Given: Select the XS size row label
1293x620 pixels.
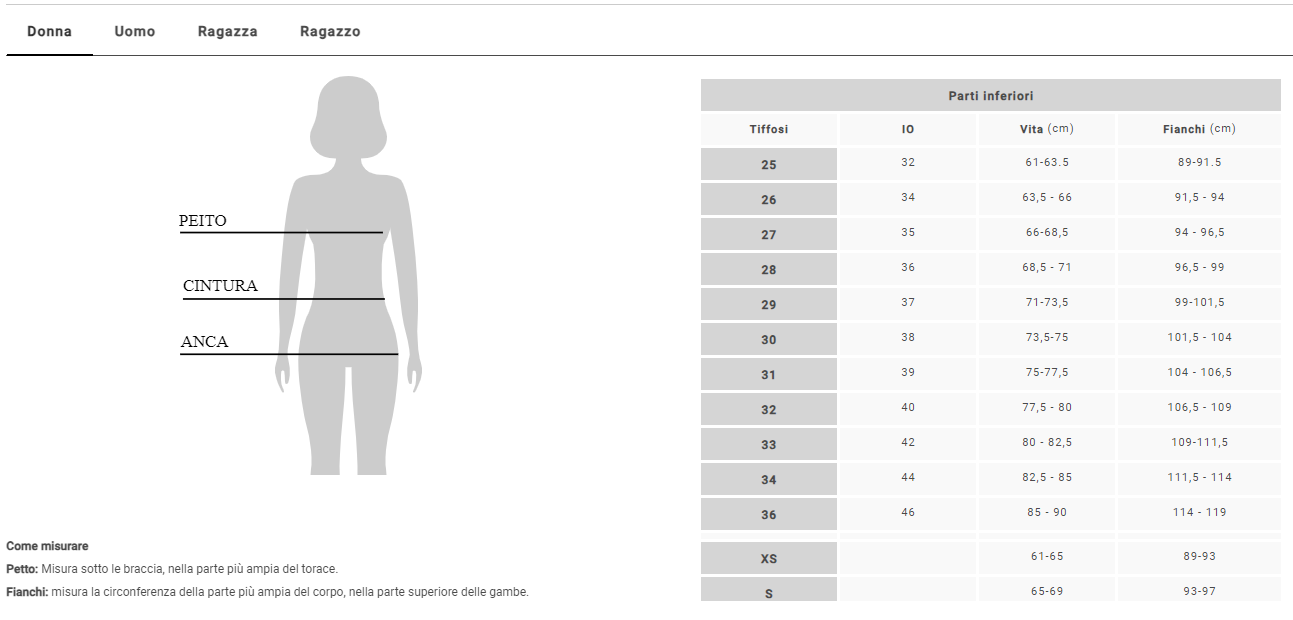Looking at the screenshot, I should [769, 559].
